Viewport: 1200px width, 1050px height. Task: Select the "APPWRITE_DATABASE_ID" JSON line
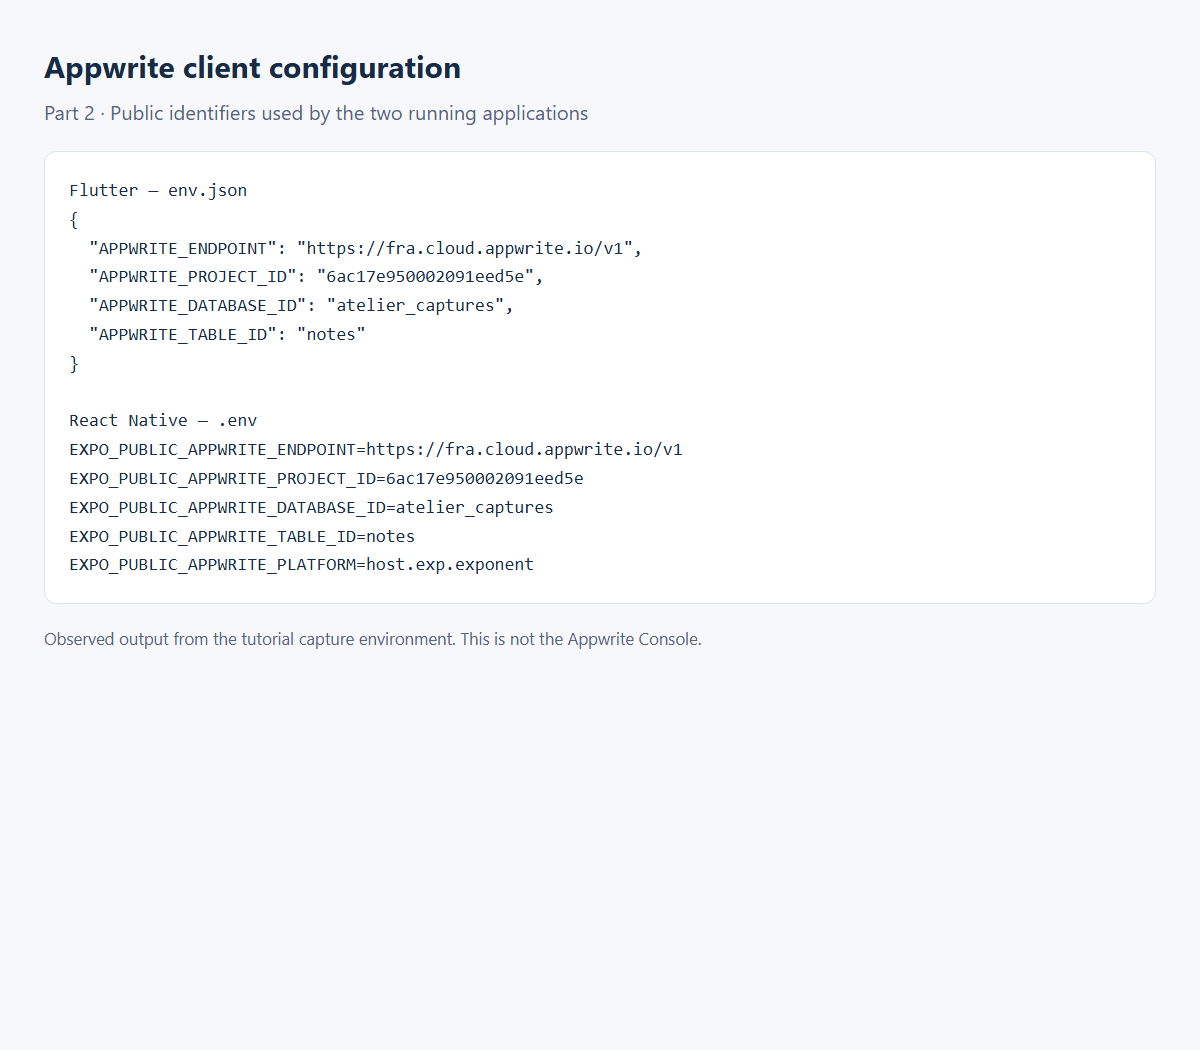tap(301, 306)
